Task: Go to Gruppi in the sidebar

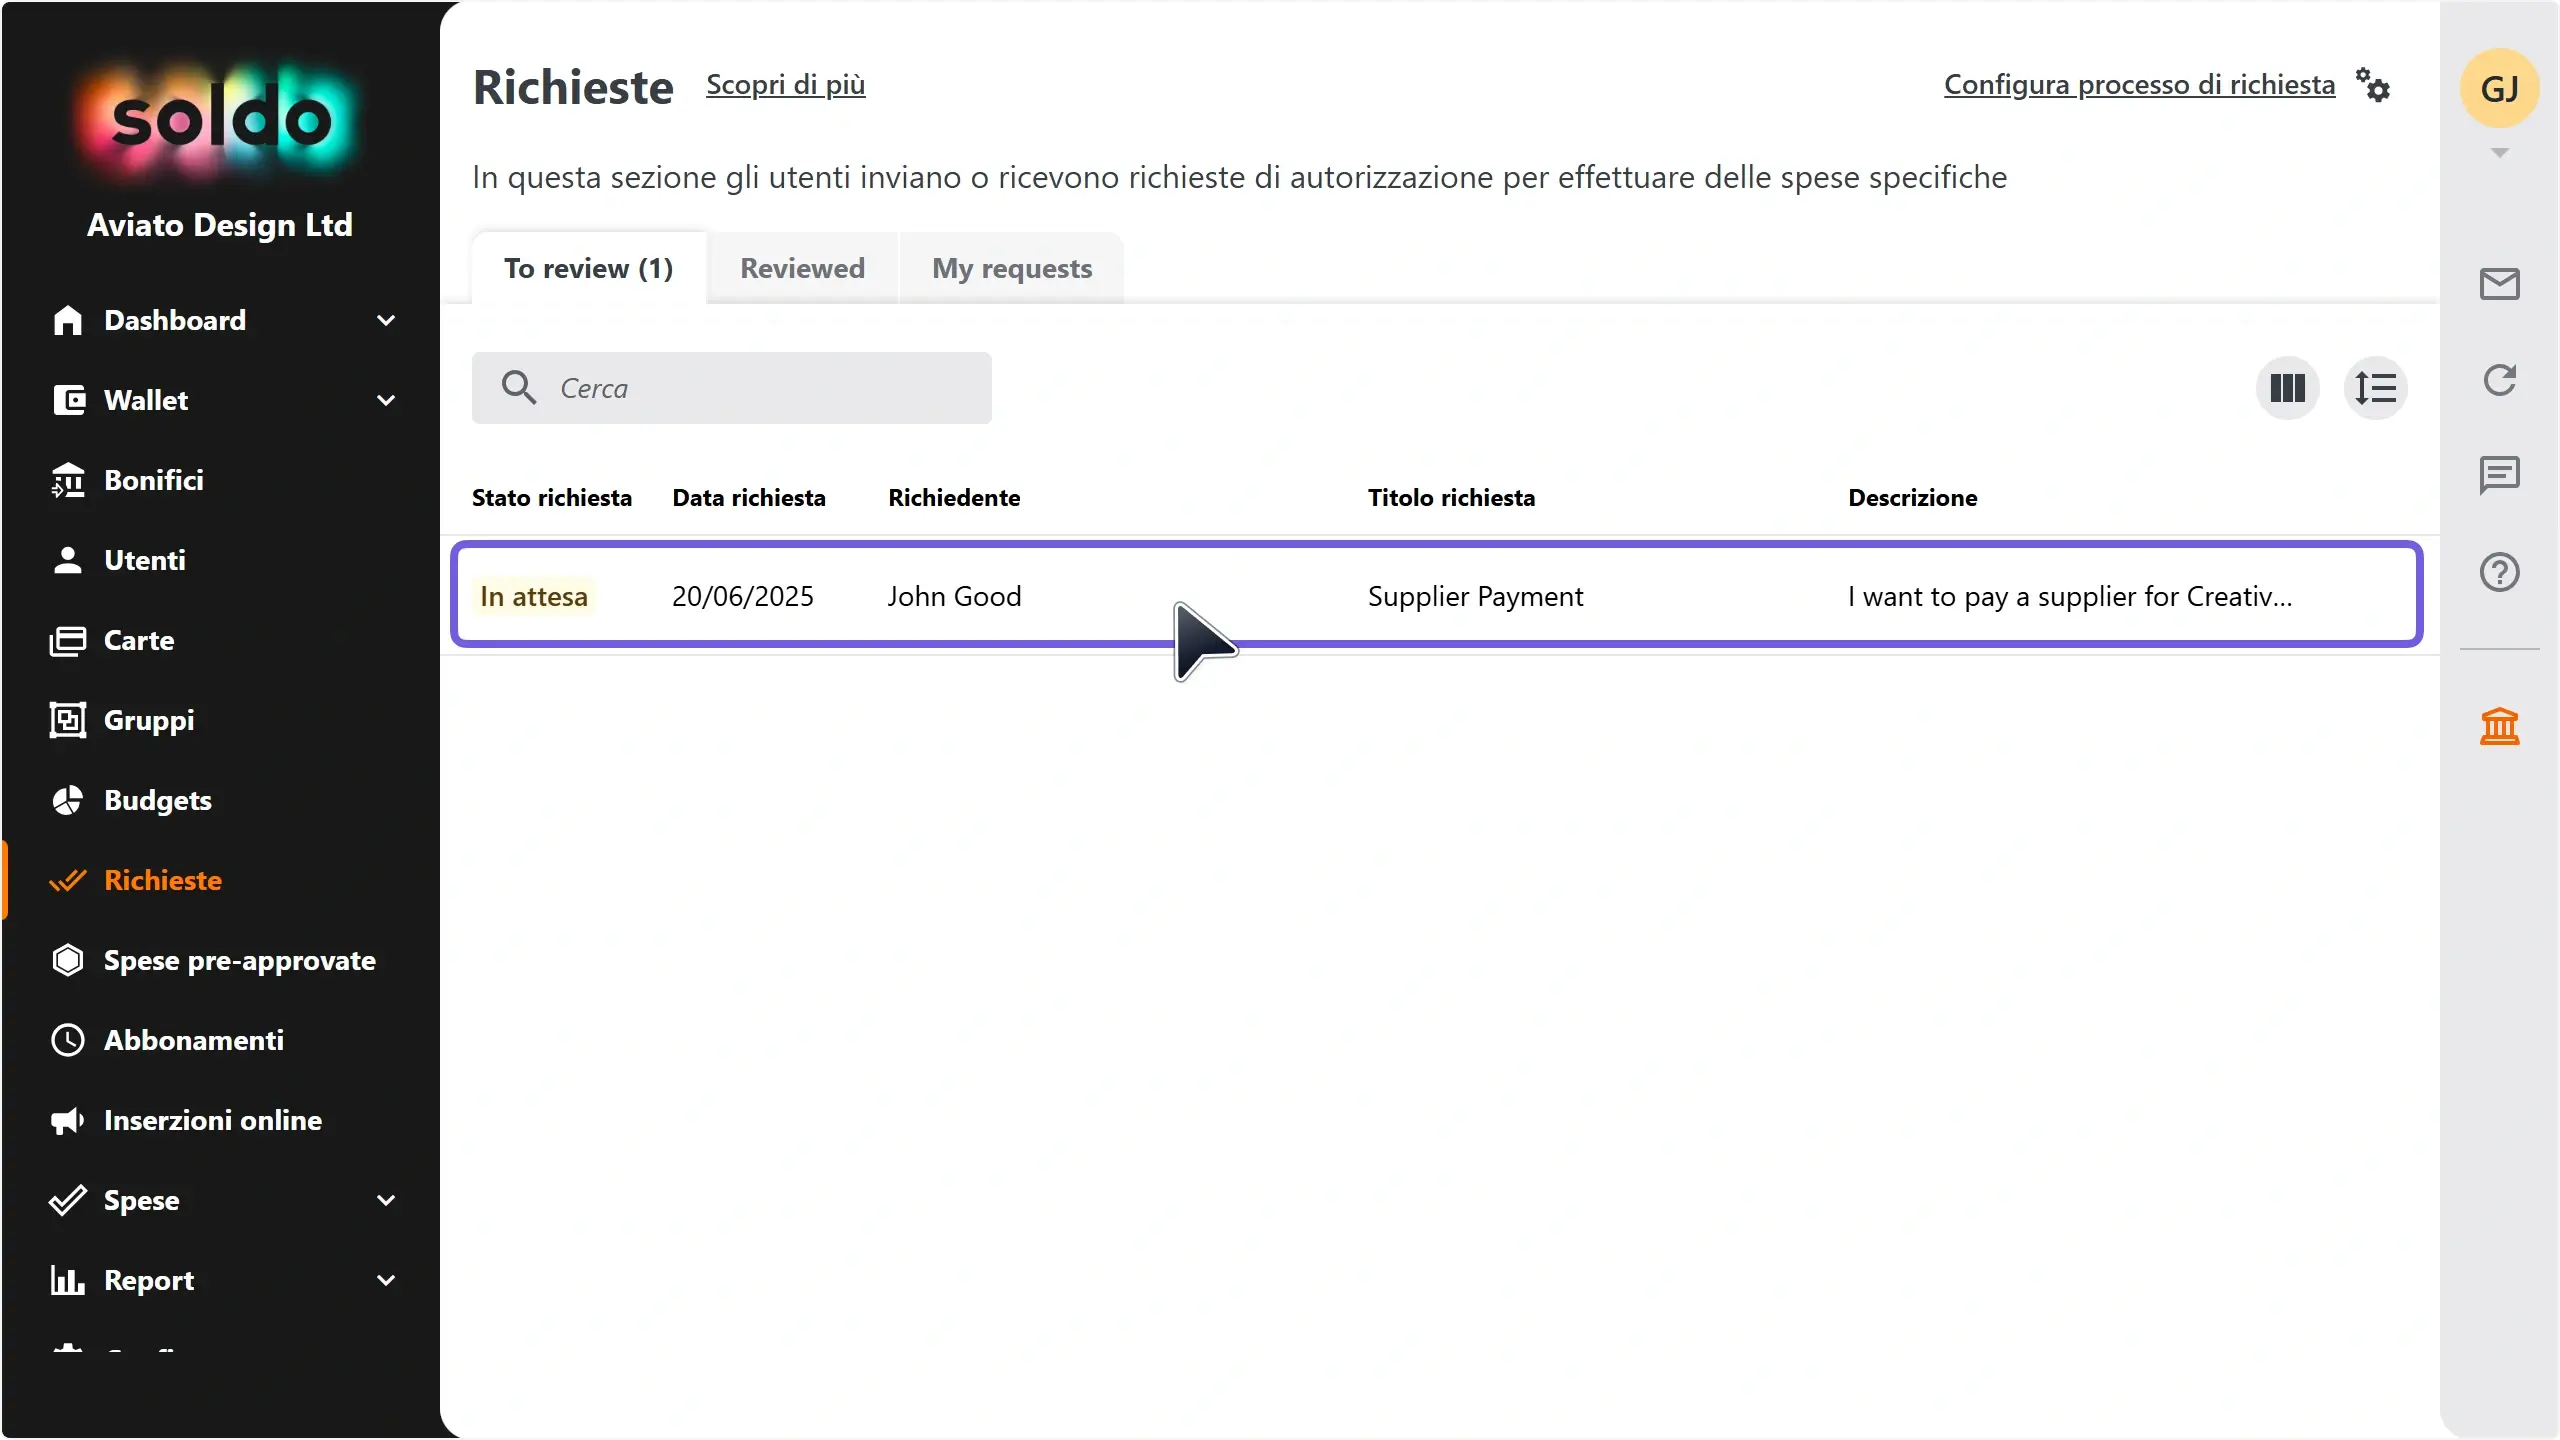Action: pos(149,720)
